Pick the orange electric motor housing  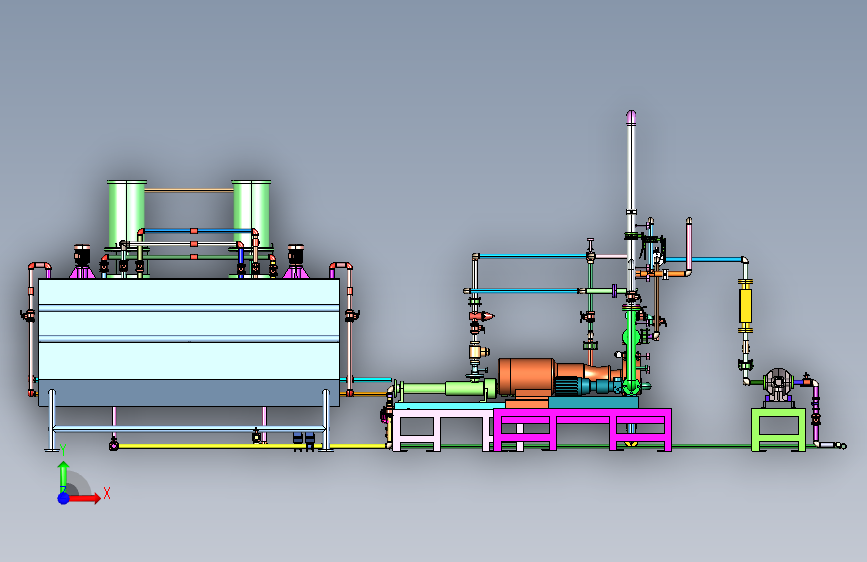click(526, 376)
